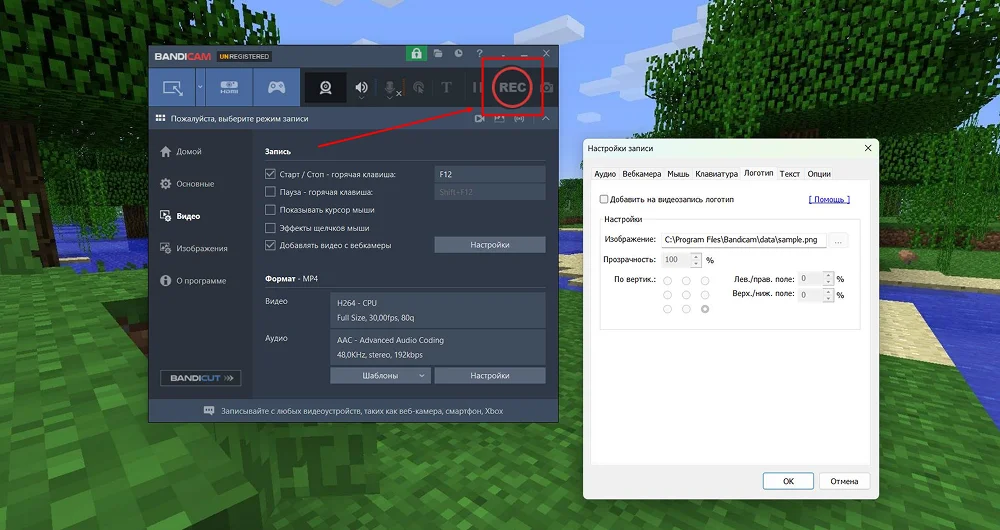Select the Логотип tab
This screenshot has height=530, width=1000.
758,173
